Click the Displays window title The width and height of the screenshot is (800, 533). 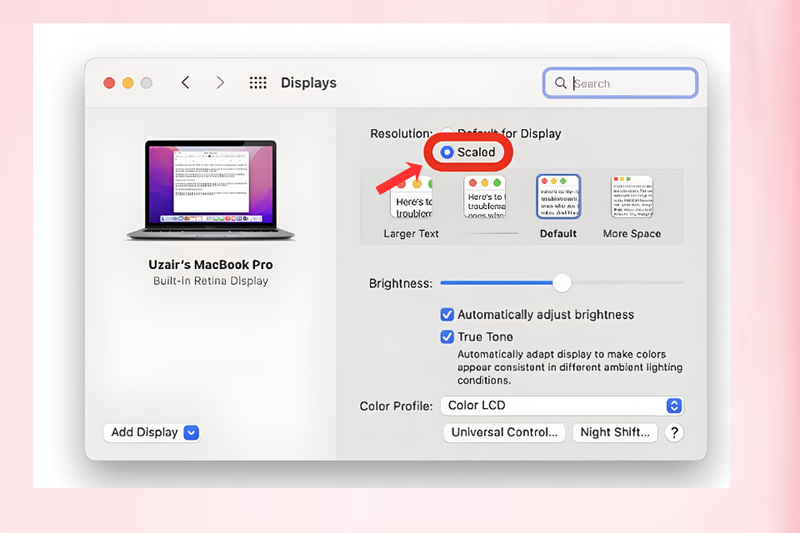click(308, 83)
